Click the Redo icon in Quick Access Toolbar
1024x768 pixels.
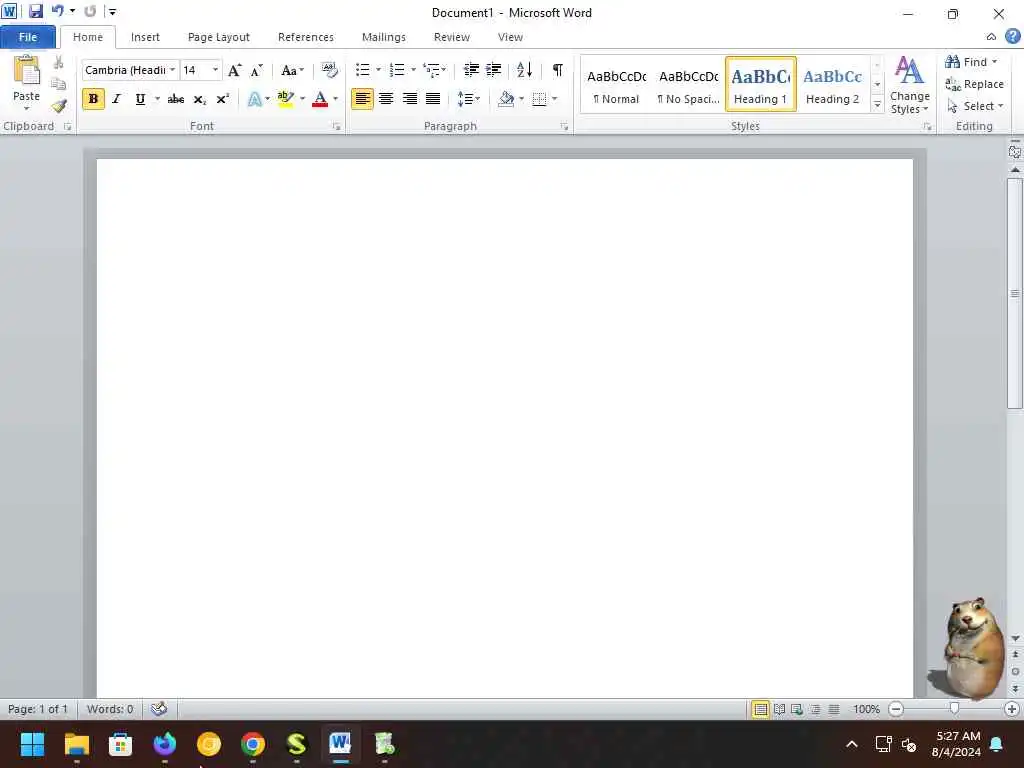[90, 11]
